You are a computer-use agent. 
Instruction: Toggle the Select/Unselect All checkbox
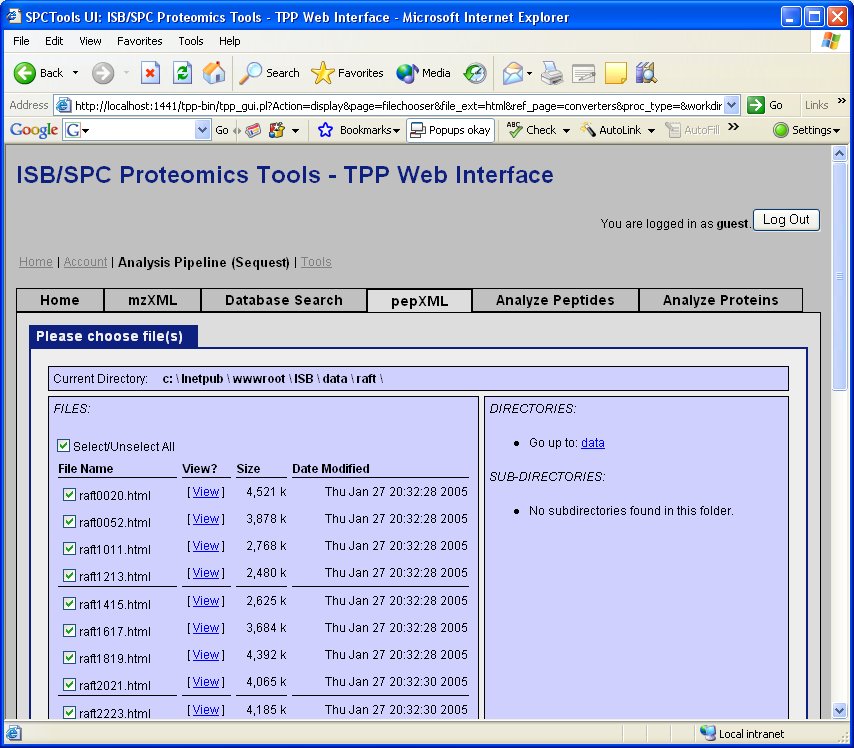click(64, 445)
